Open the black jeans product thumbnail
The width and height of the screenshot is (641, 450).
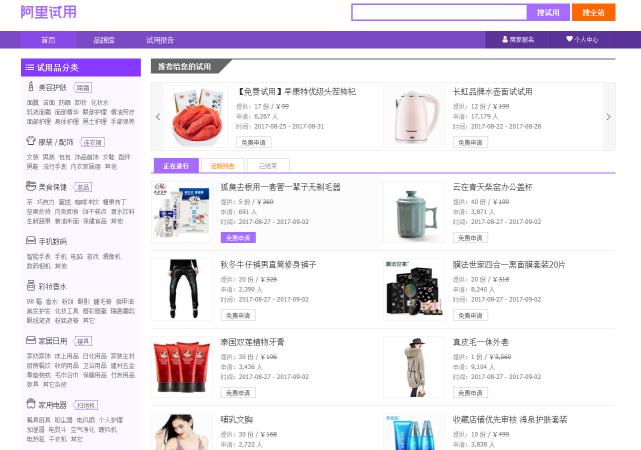[x=181, y=289]
